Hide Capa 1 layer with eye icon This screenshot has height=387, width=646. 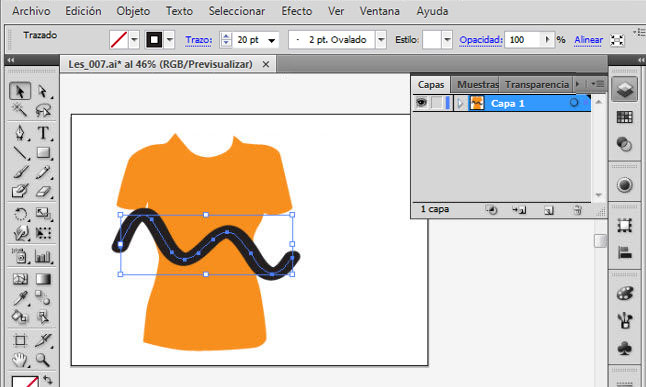point(421,103)
